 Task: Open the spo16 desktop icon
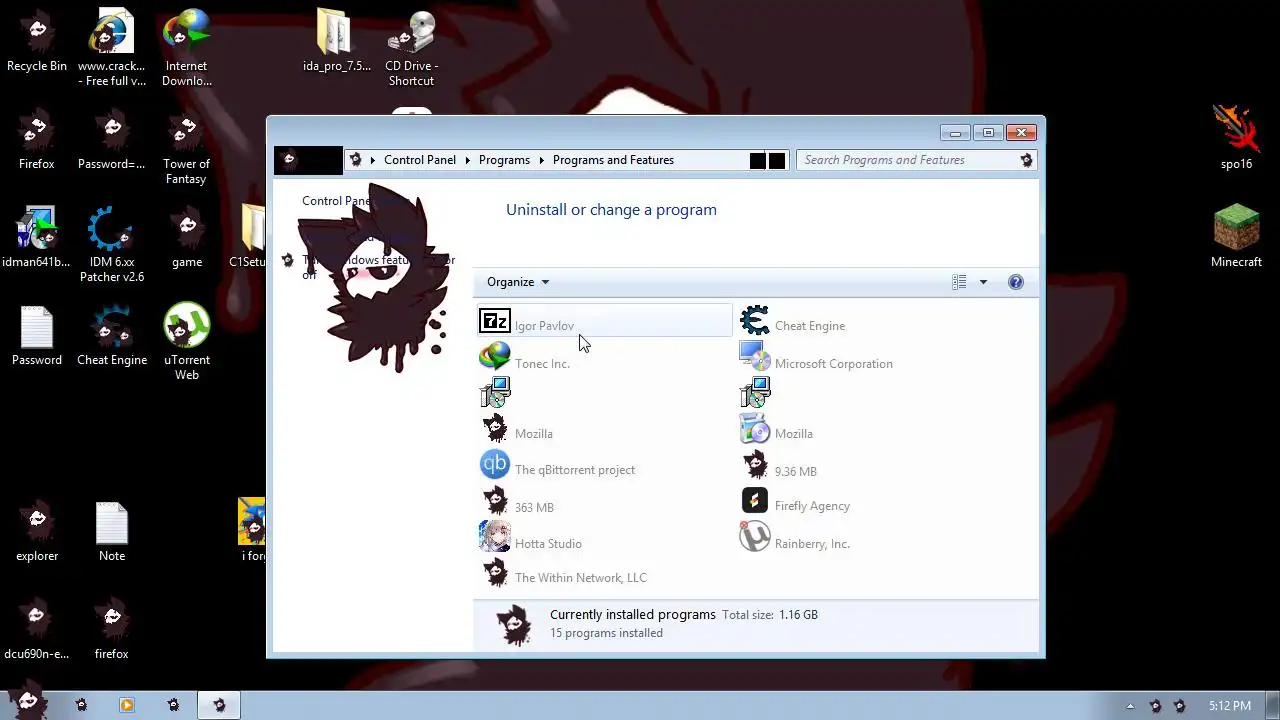click(x=1237, y=139)
